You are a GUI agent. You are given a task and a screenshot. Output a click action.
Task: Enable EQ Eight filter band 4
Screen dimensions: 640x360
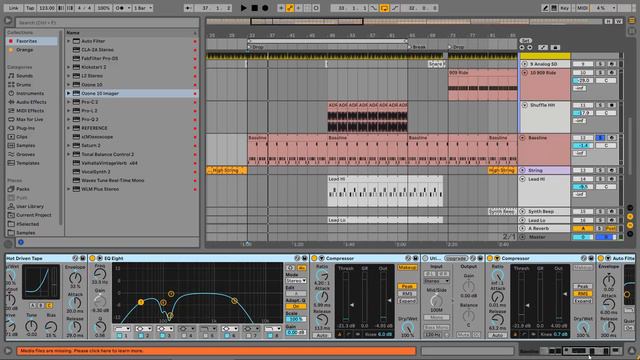pos(184,336)
